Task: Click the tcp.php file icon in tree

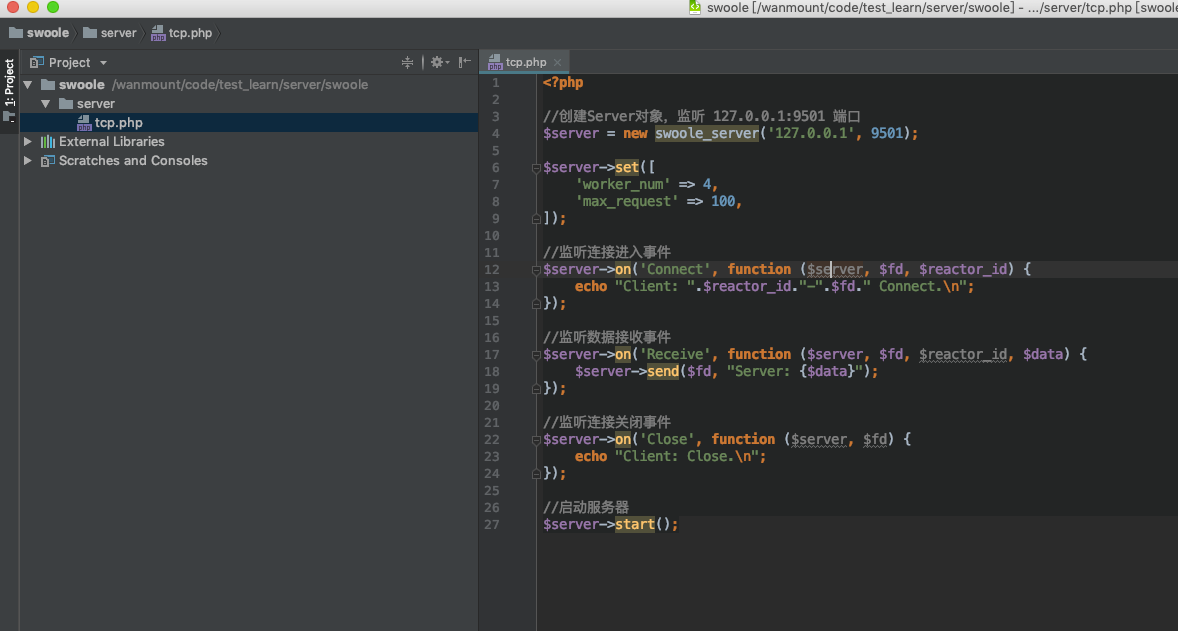Action: click(84, 123)
